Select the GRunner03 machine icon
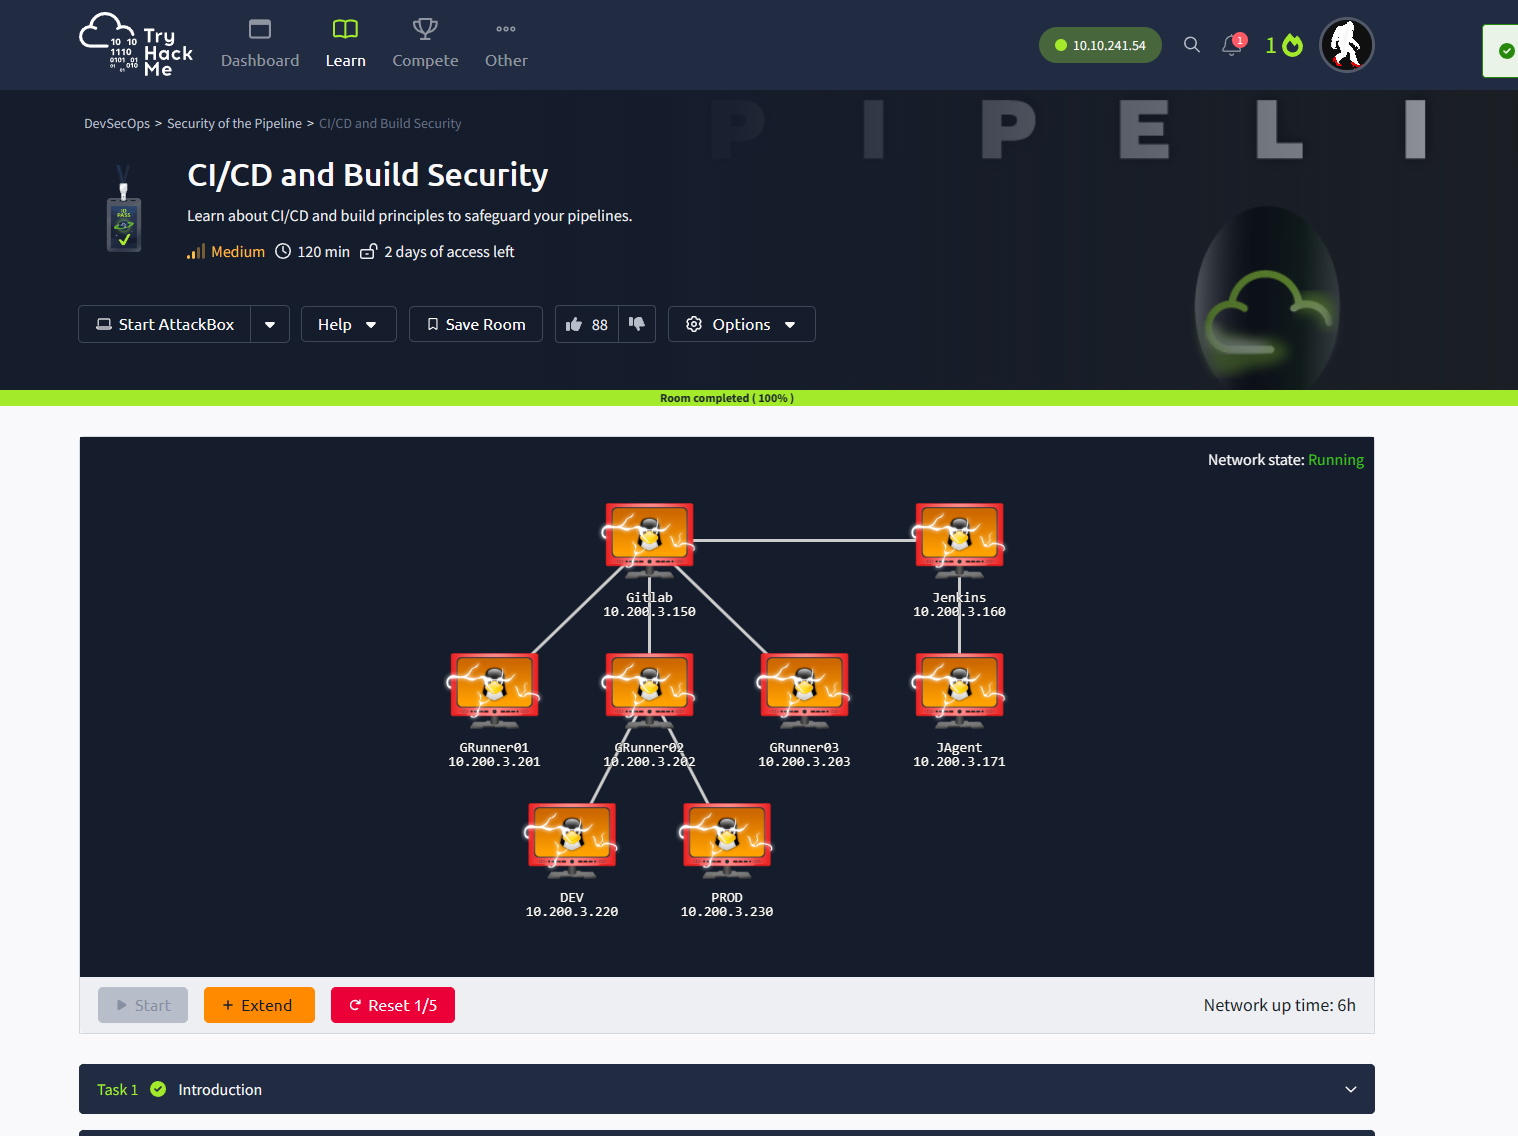Screen dimensions: 1518x1136 click(804, 691)
